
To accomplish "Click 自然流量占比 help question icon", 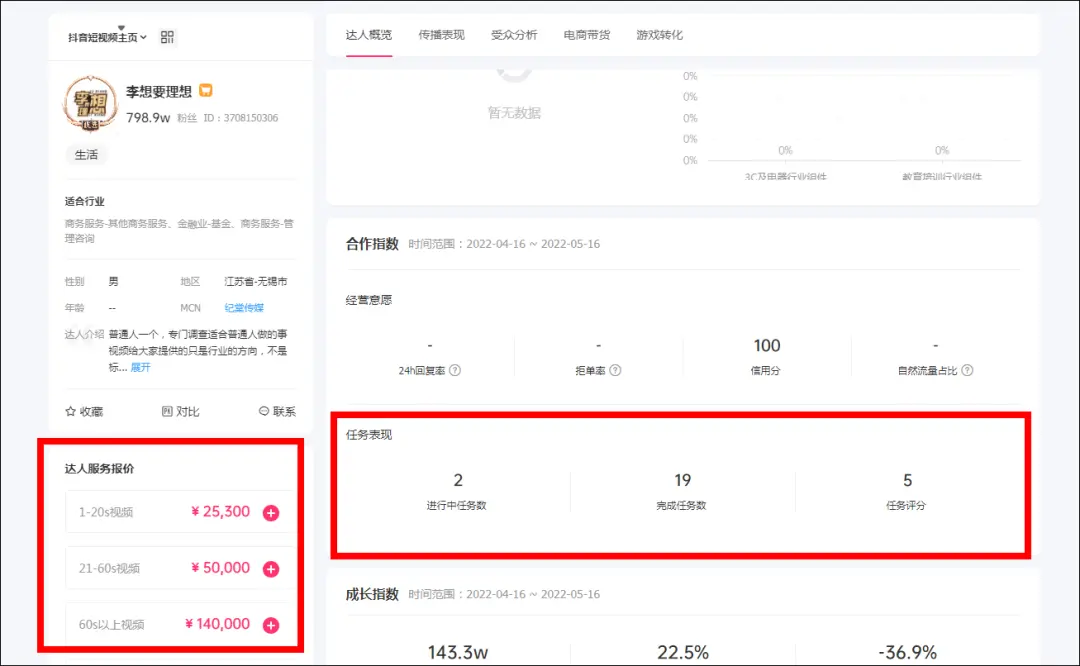I will point(967,370).
